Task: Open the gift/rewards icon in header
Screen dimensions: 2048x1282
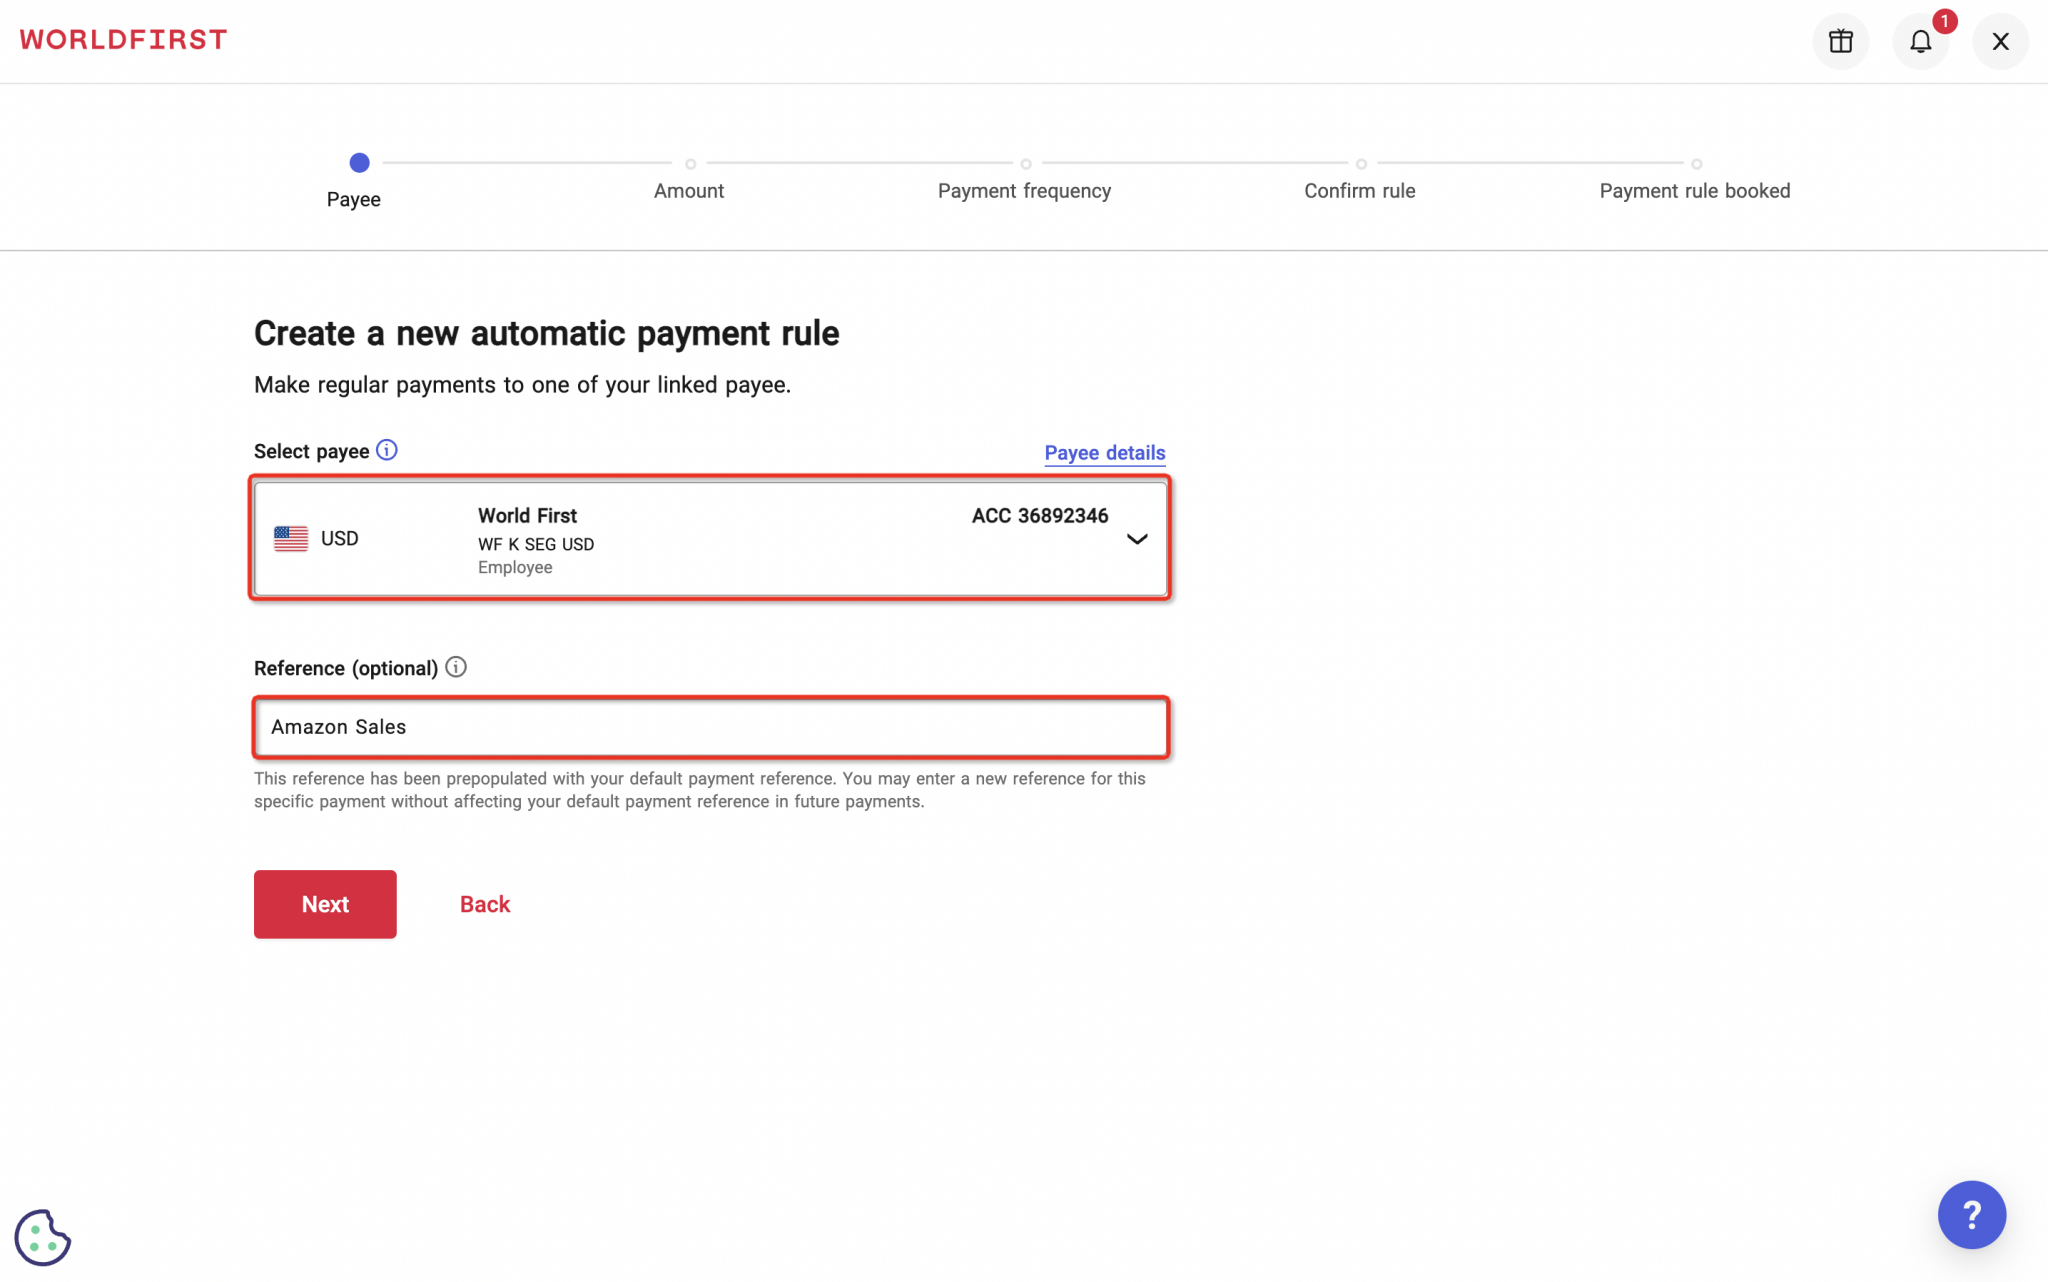Action: click(1840, 41)
